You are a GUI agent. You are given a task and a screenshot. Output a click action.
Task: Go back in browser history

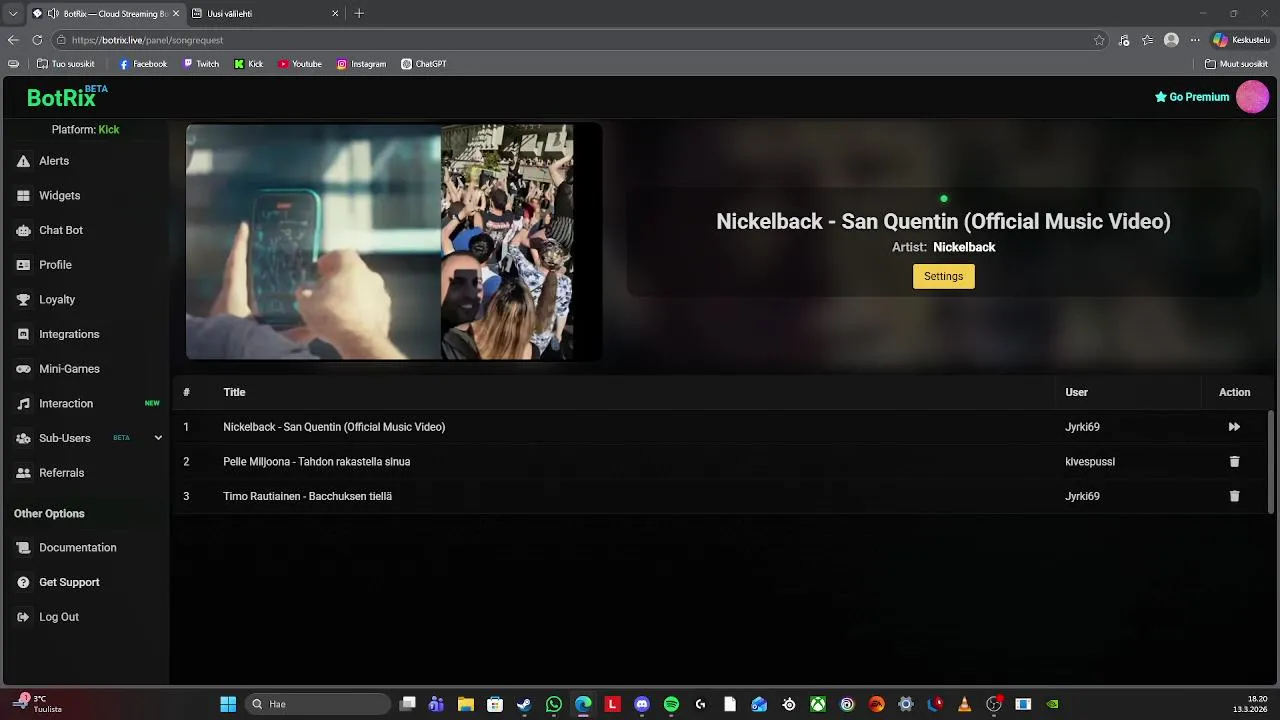coord(13,40)
